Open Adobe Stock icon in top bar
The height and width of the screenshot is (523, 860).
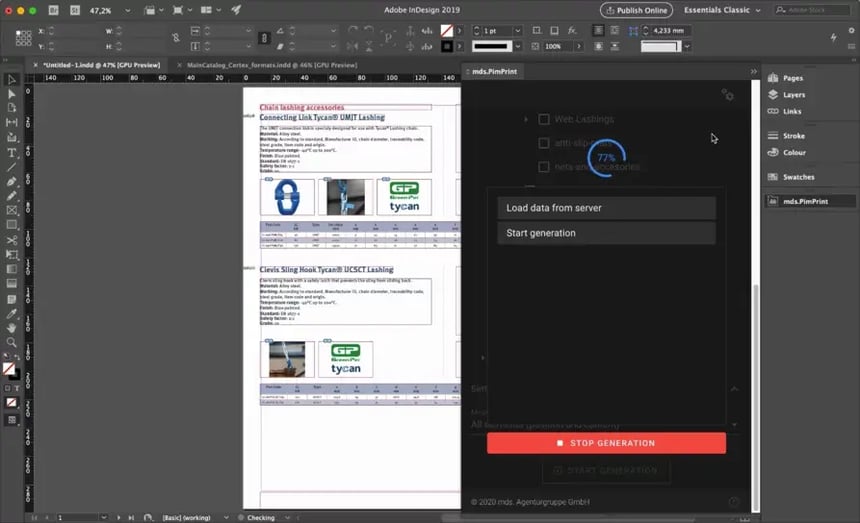[75, 10]
